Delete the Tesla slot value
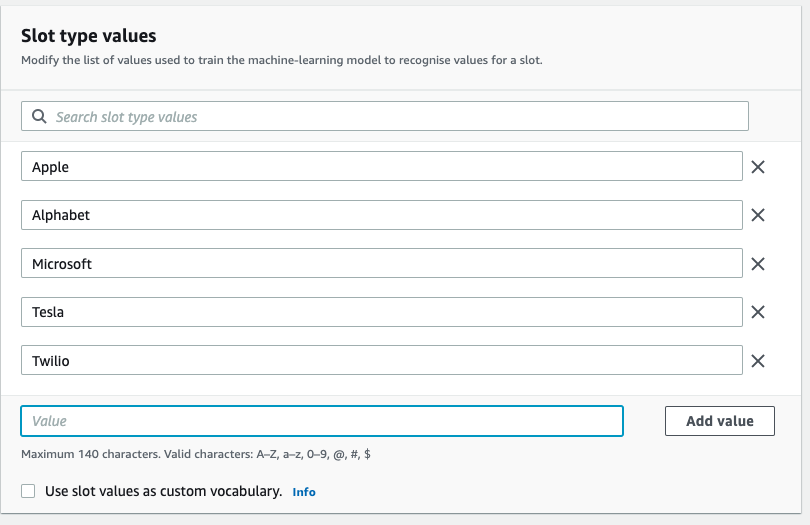This screenshot has height=525, width=810. coord(758,312)
